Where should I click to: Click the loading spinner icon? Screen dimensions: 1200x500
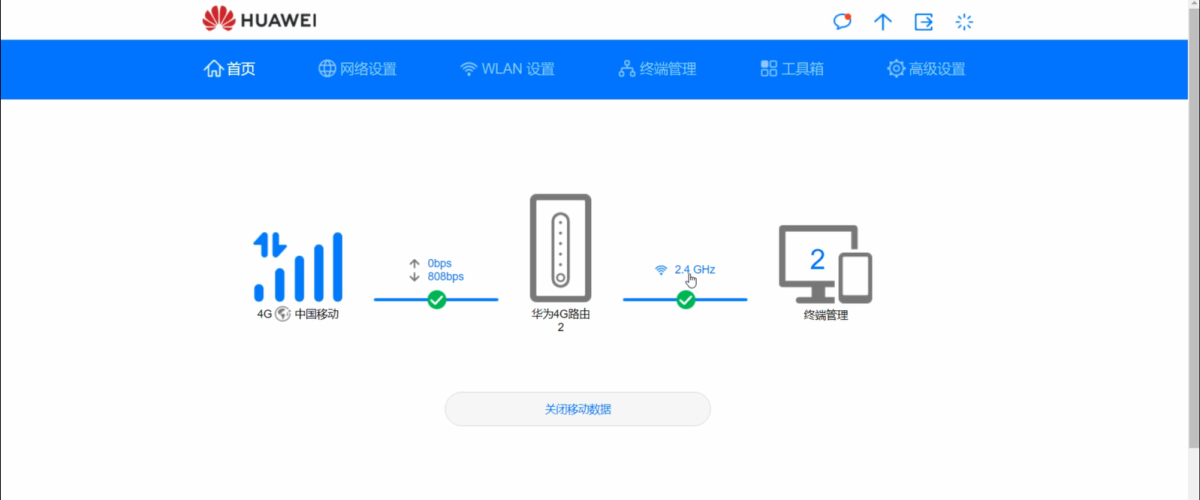(x=964, y=21)
